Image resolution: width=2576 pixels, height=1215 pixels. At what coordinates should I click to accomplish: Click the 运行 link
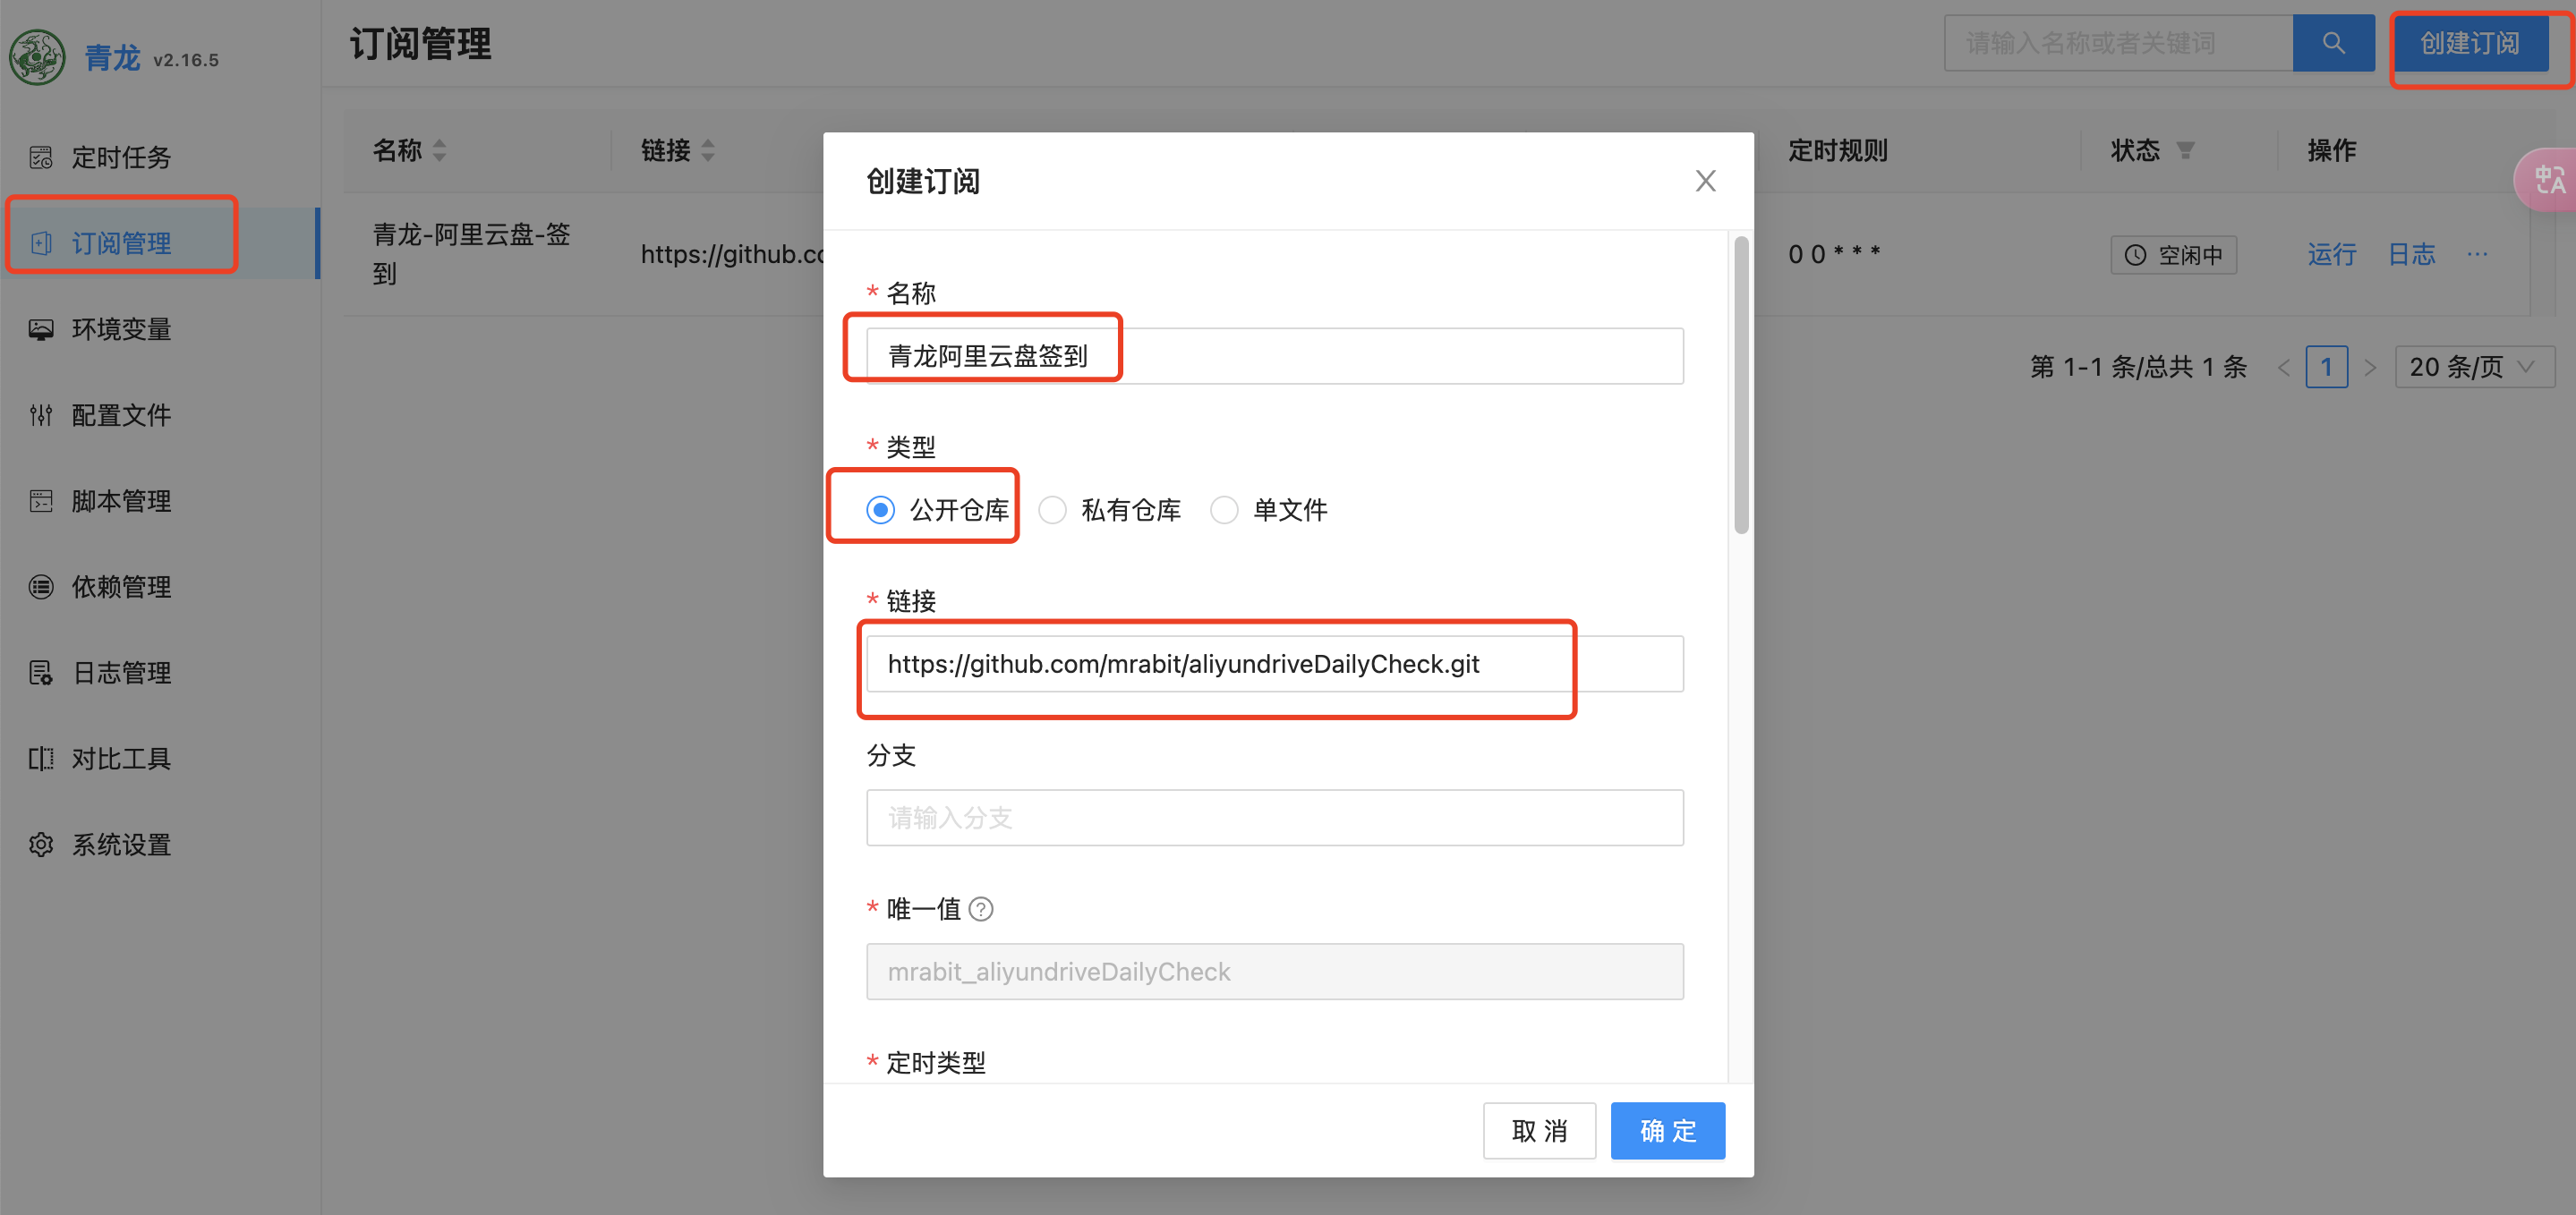2331,254
